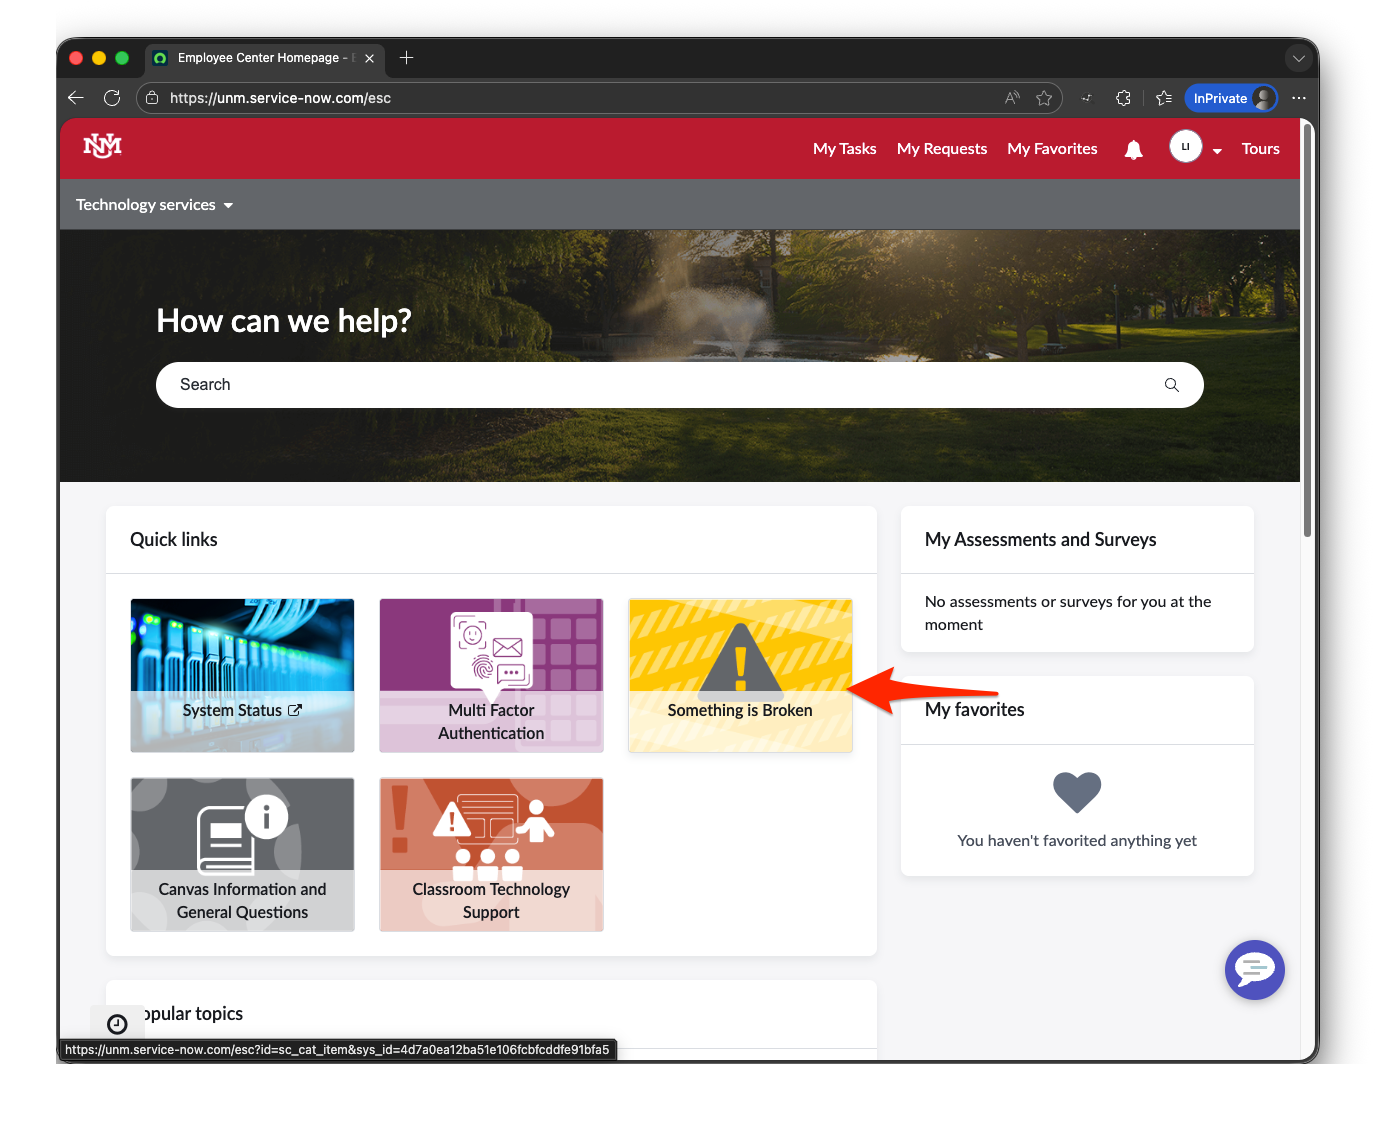Click the recent history clock icon bottom left
1375x1138 pixels.
[117, 1023]
